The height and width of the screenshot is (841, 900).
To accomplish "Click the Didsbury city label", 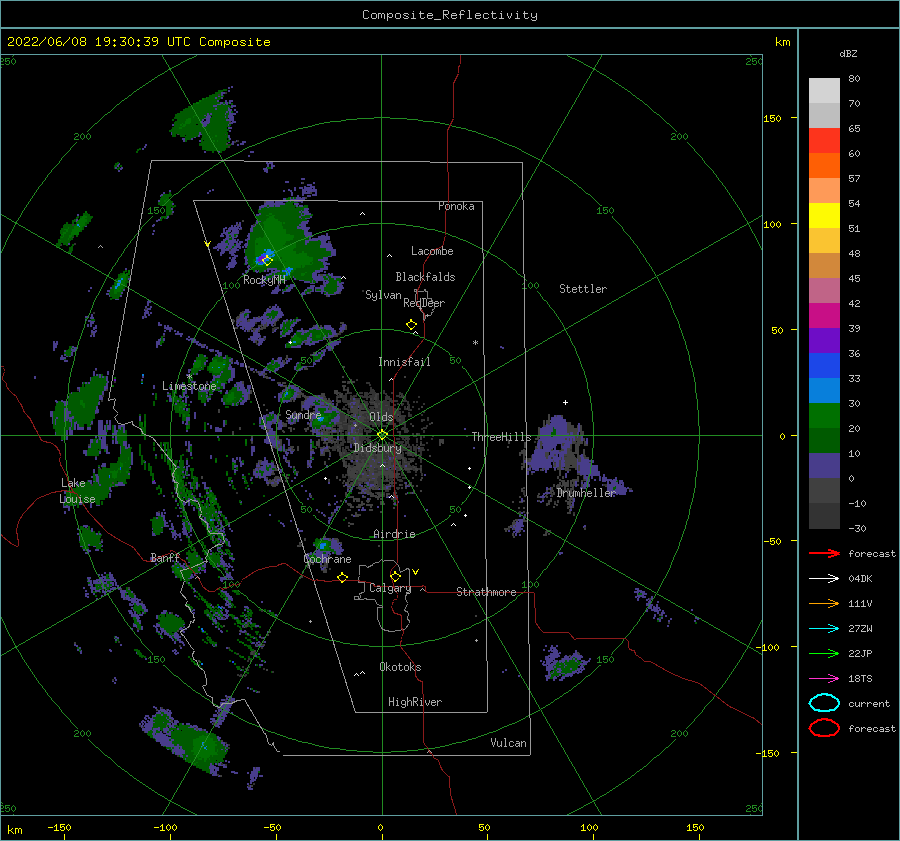I will pos(377,448).
